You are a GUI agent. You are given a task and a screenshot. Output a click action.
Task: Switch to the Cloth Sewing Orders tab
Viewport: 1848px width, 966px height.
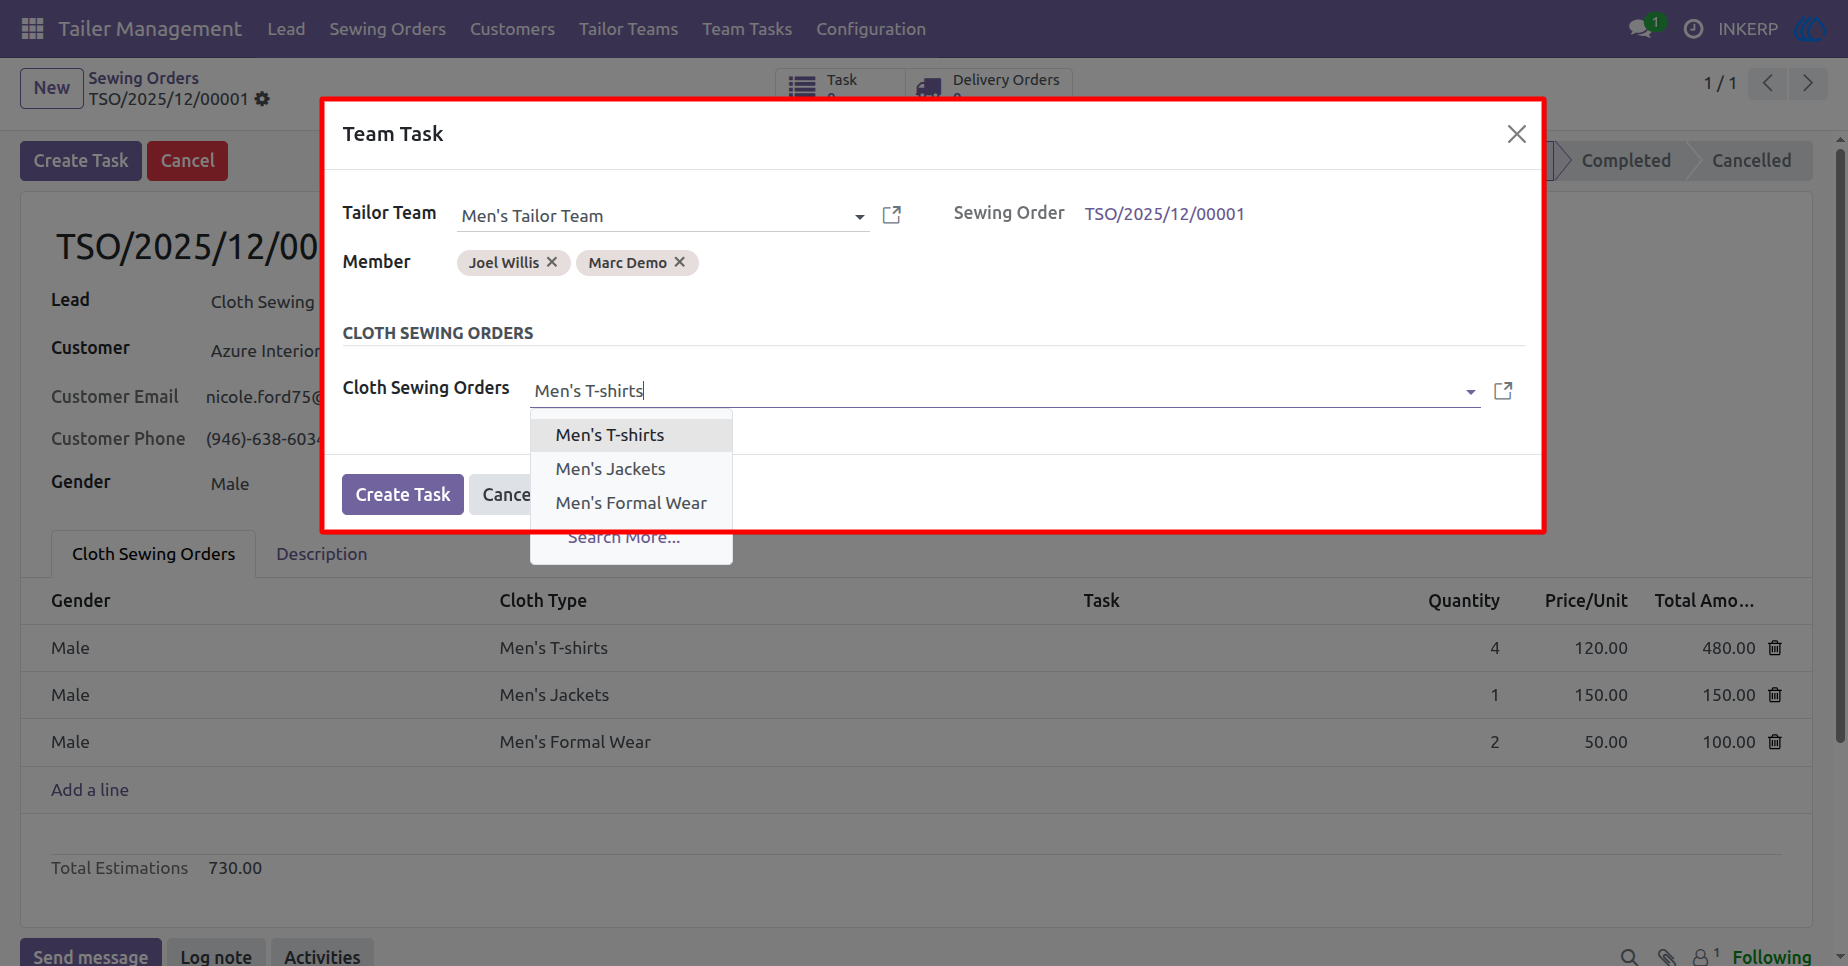tap(154, 554)
